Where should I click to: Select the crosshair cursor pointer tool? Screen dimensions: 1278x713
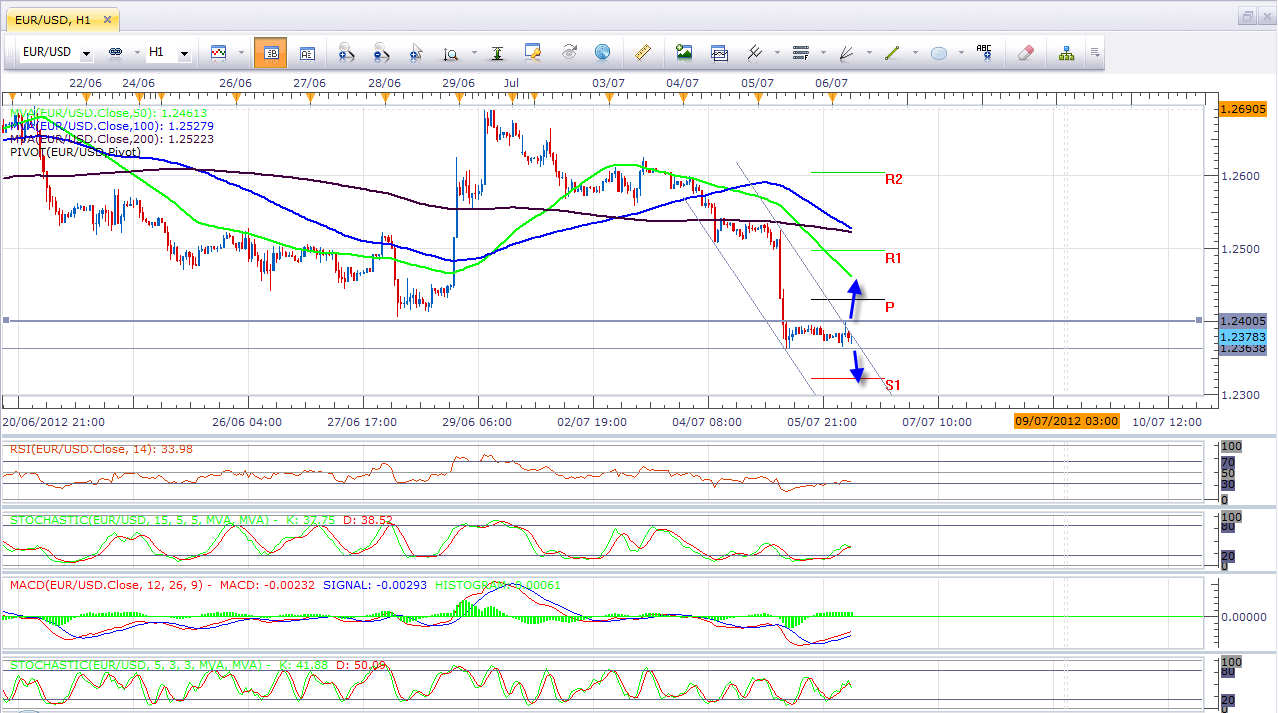pos(416,53)
